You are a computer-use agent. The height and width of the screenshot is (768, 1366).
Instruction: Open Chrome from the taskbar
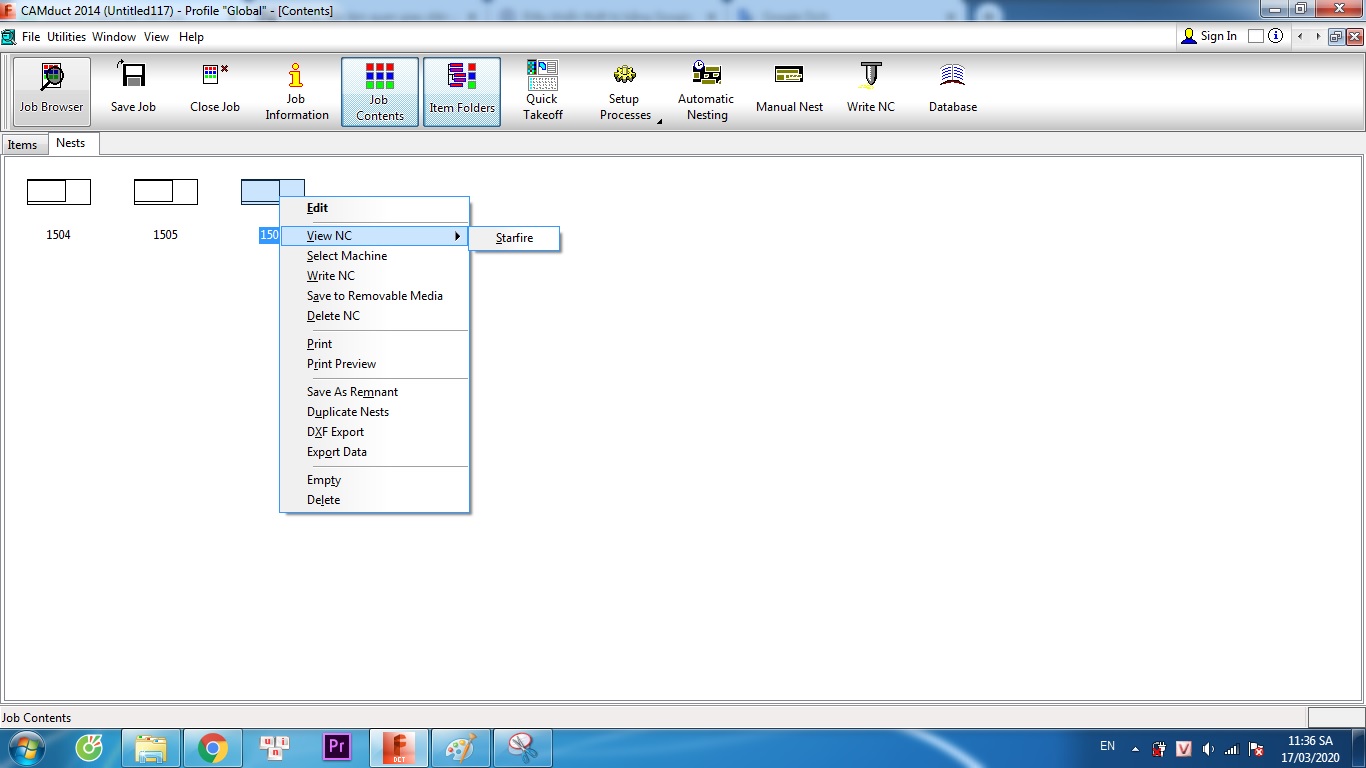click(212, 748)
